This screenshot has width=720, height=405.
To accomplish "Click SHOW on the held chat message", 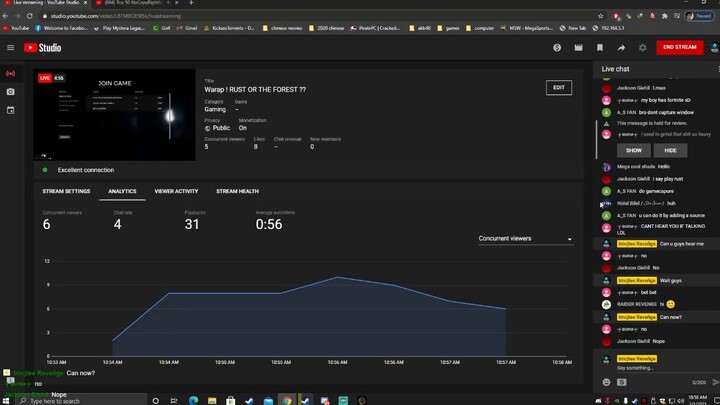I will [634, 150].
